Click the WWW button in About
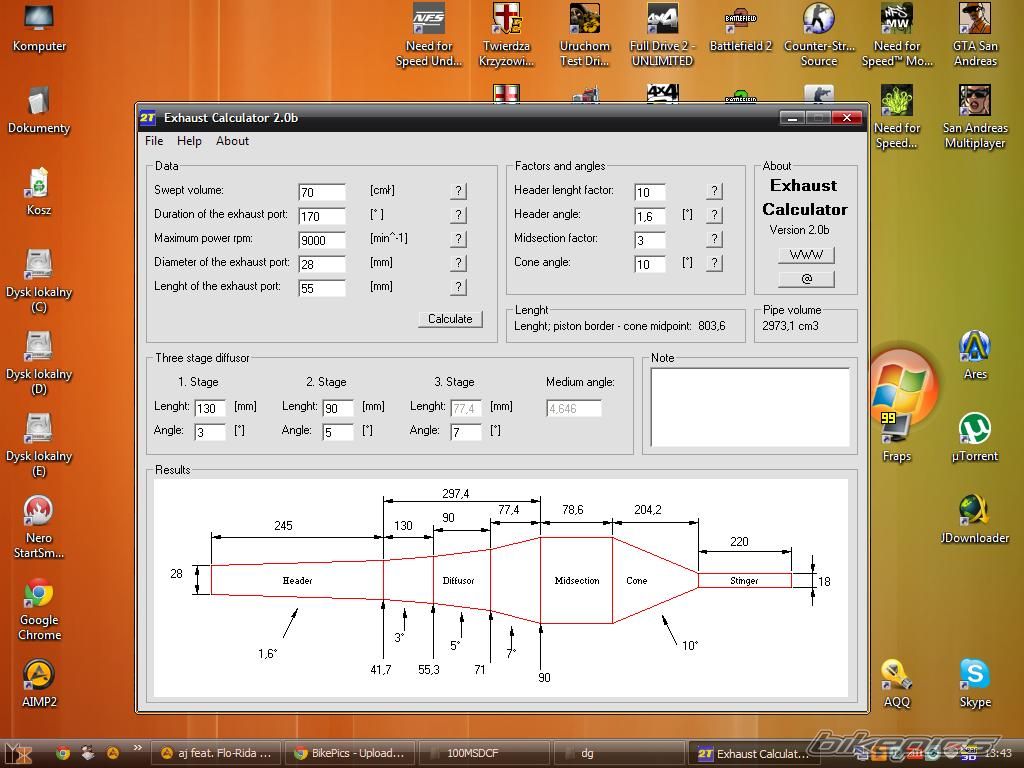The width and height of the screenshot is (1024, 768). (806, 255)
